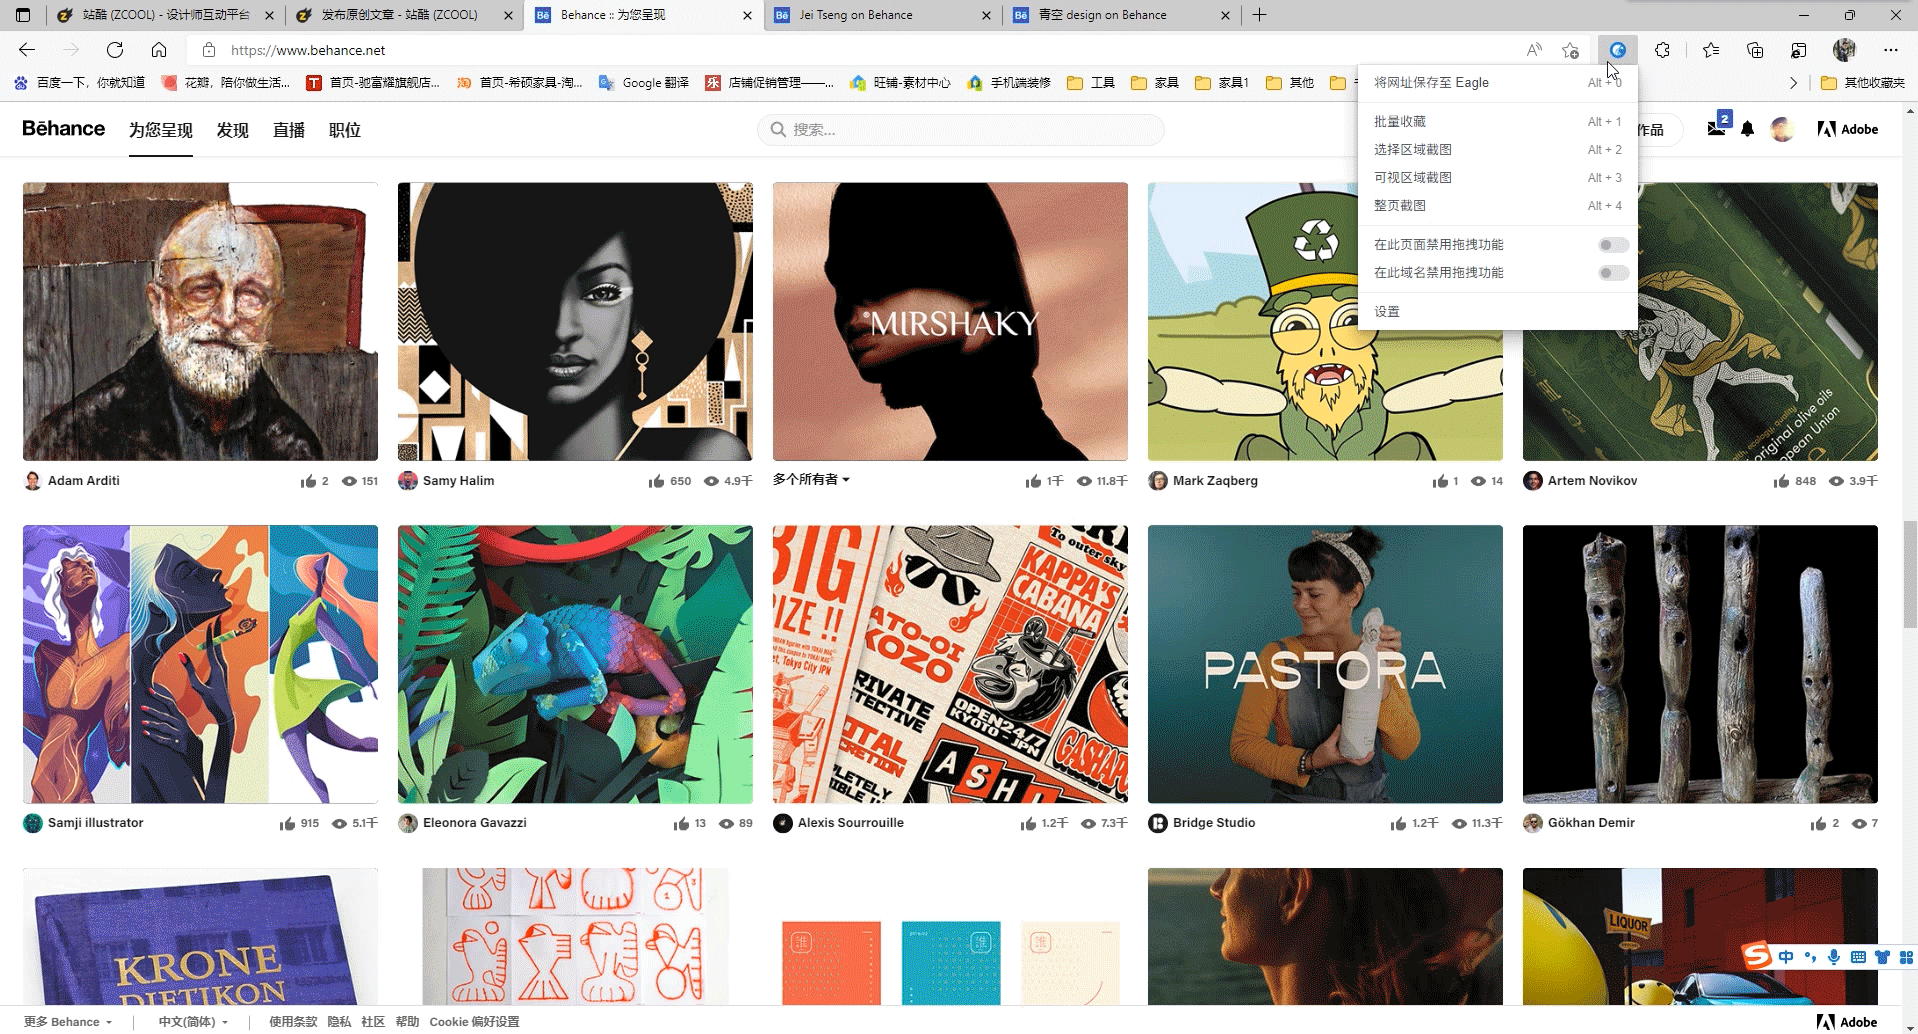Open the Behance user profile avatar

coord(1782,129)
